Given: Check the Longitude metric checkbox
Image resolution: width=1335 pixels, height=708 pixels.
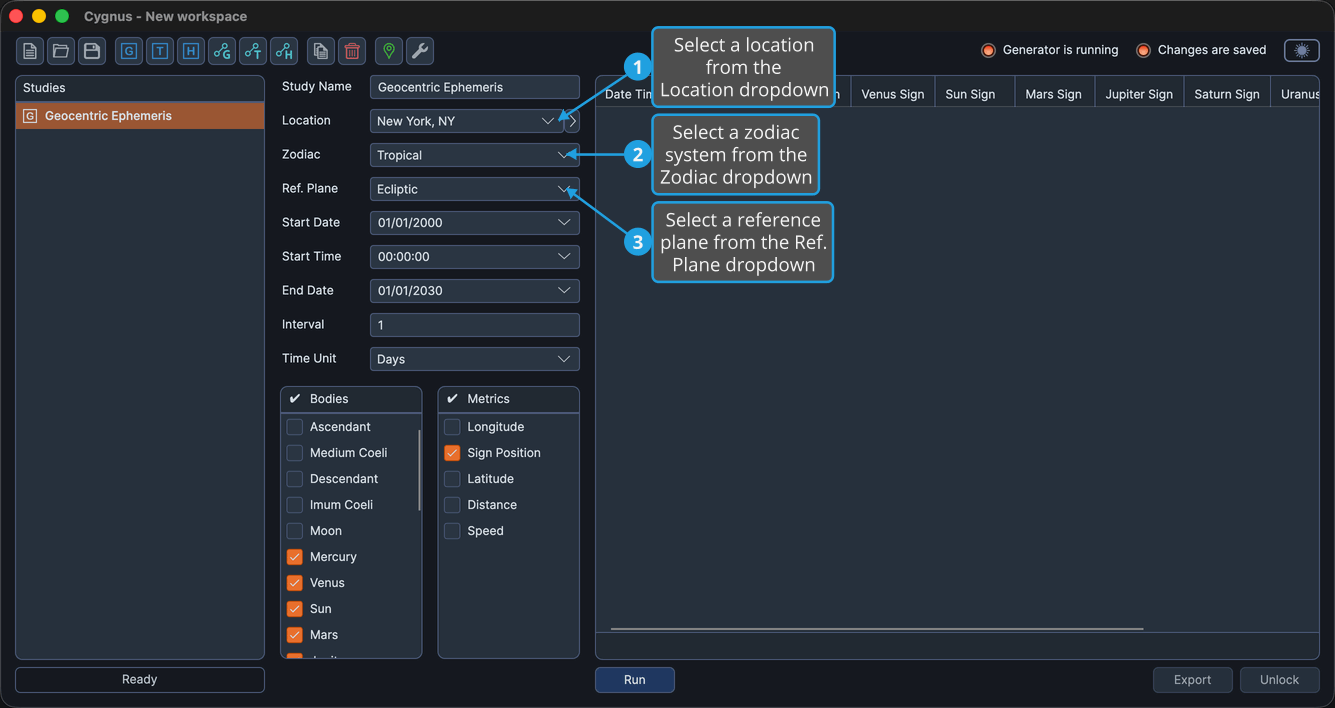Looking at the screenshot, I should click(x=452, y=427).
